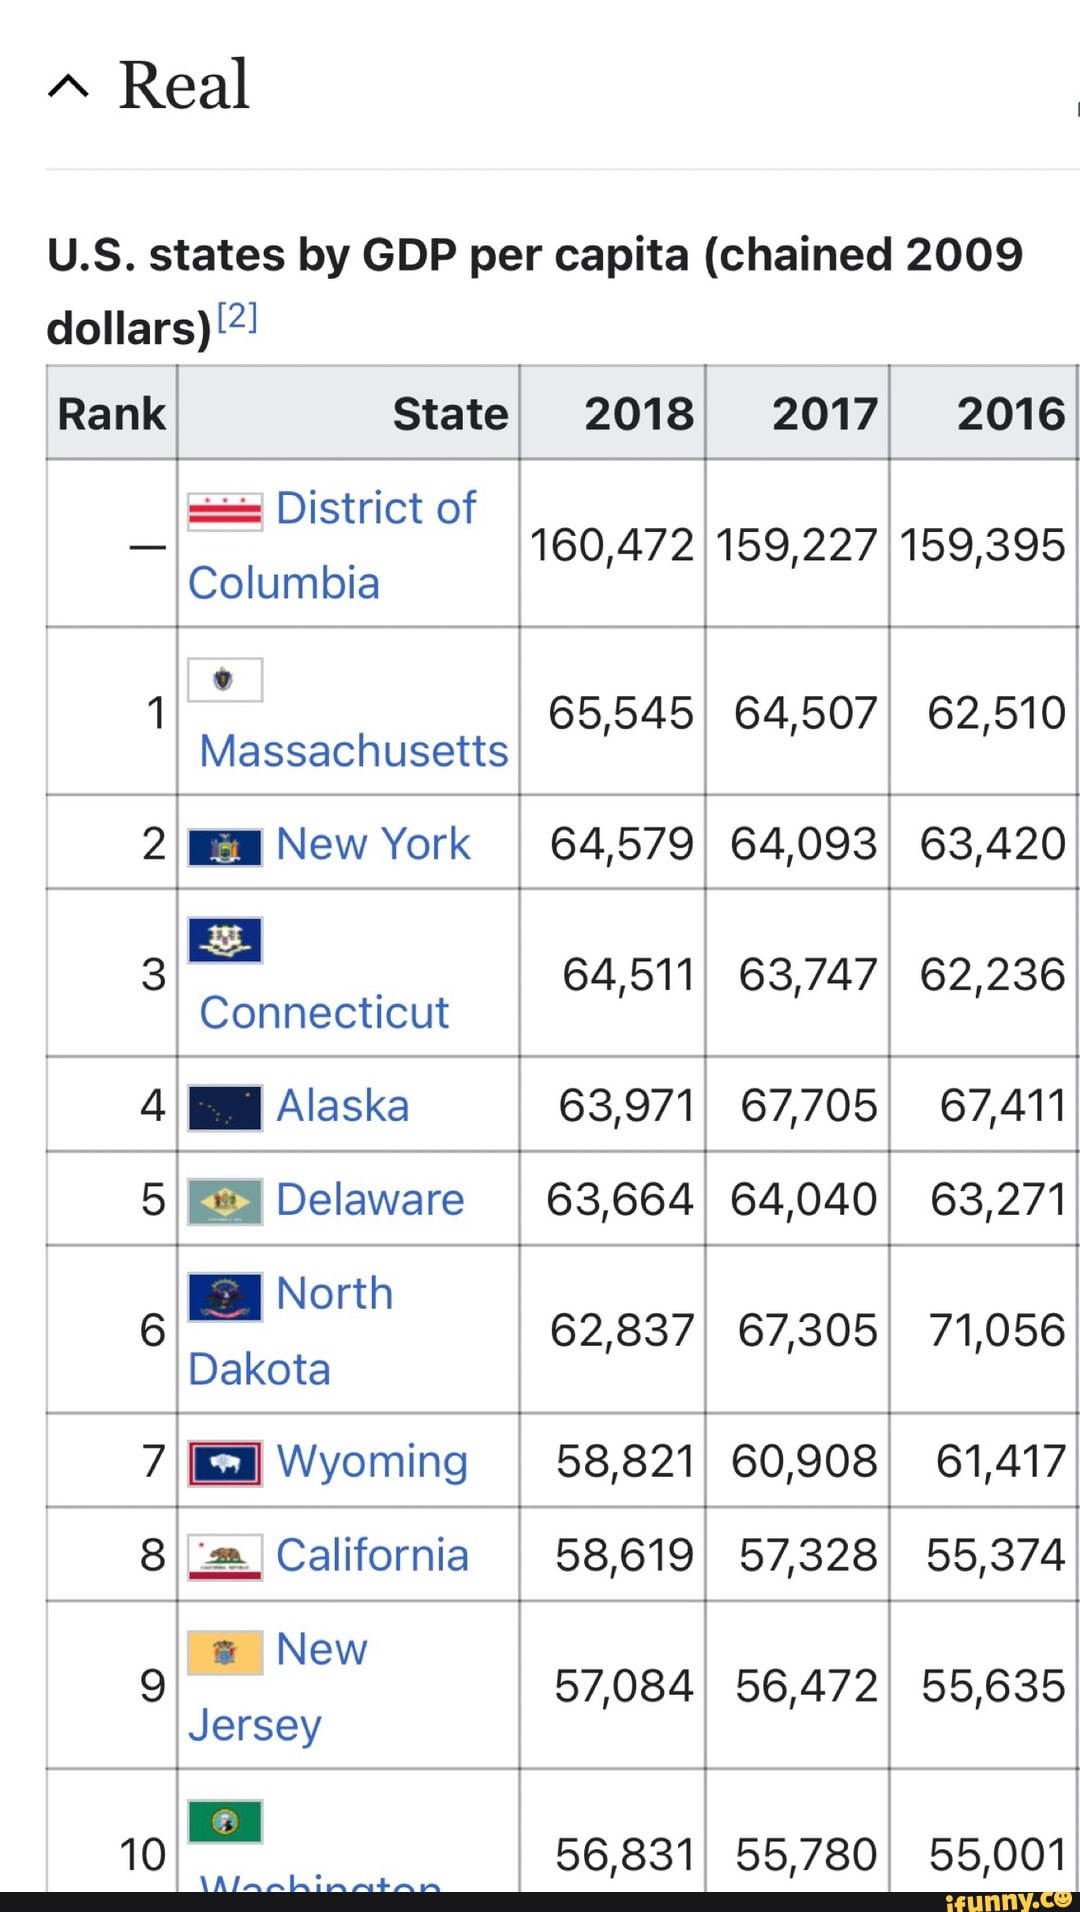This screenshot has width=1080, height=1912.
Task: Click the North Dakota flag icon
Action: pos(222,1293)
